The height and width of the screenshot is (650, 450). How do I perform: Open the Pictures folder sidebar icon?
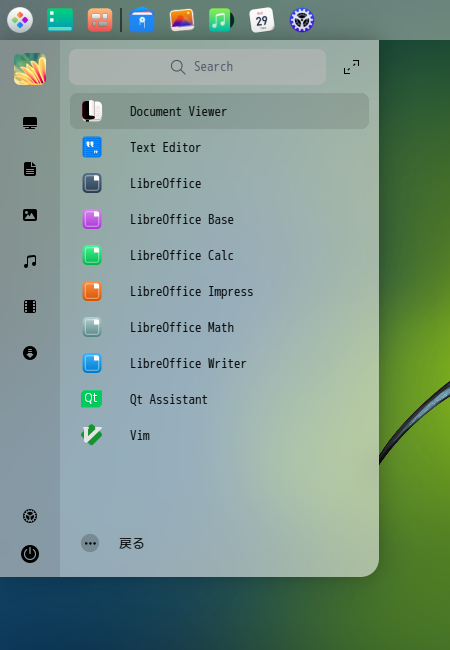tap(30, 215)
